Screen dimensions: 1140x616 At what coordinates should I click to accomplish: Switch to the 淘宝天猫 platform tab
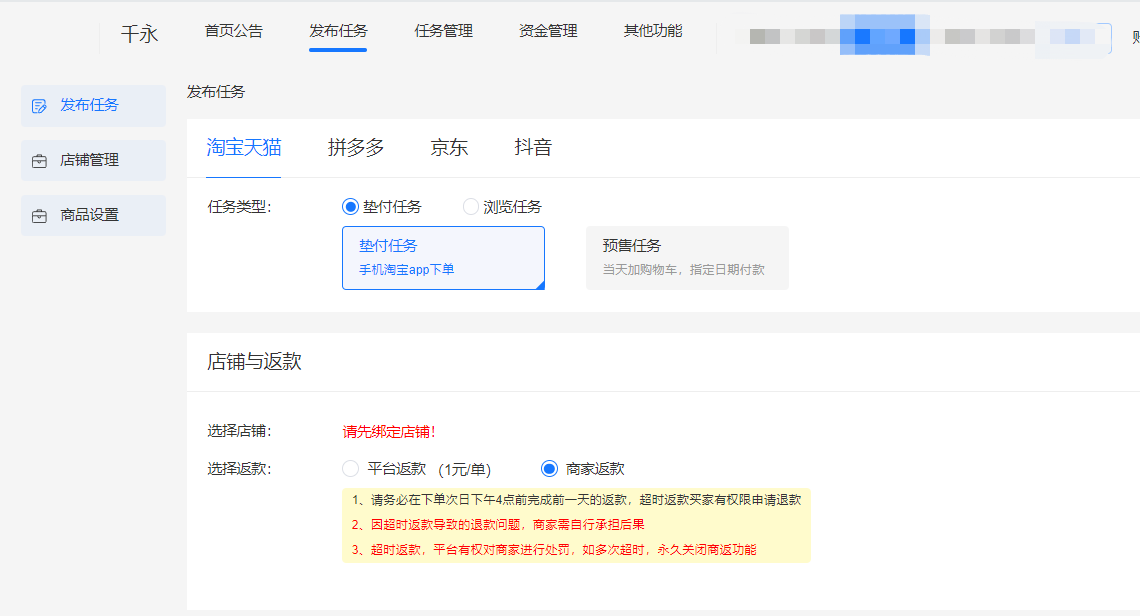pos(244,148)
